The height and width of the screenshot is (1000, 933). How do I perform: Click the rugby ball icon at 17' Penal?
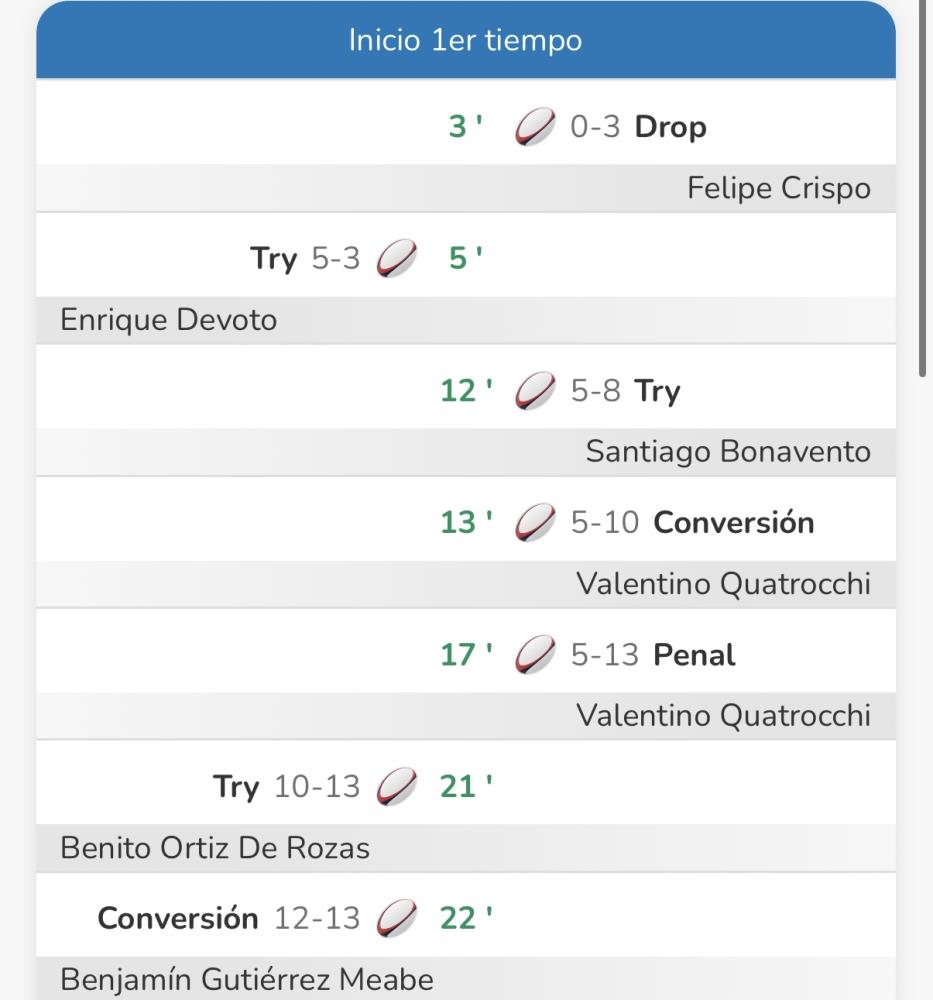[535, 654]
